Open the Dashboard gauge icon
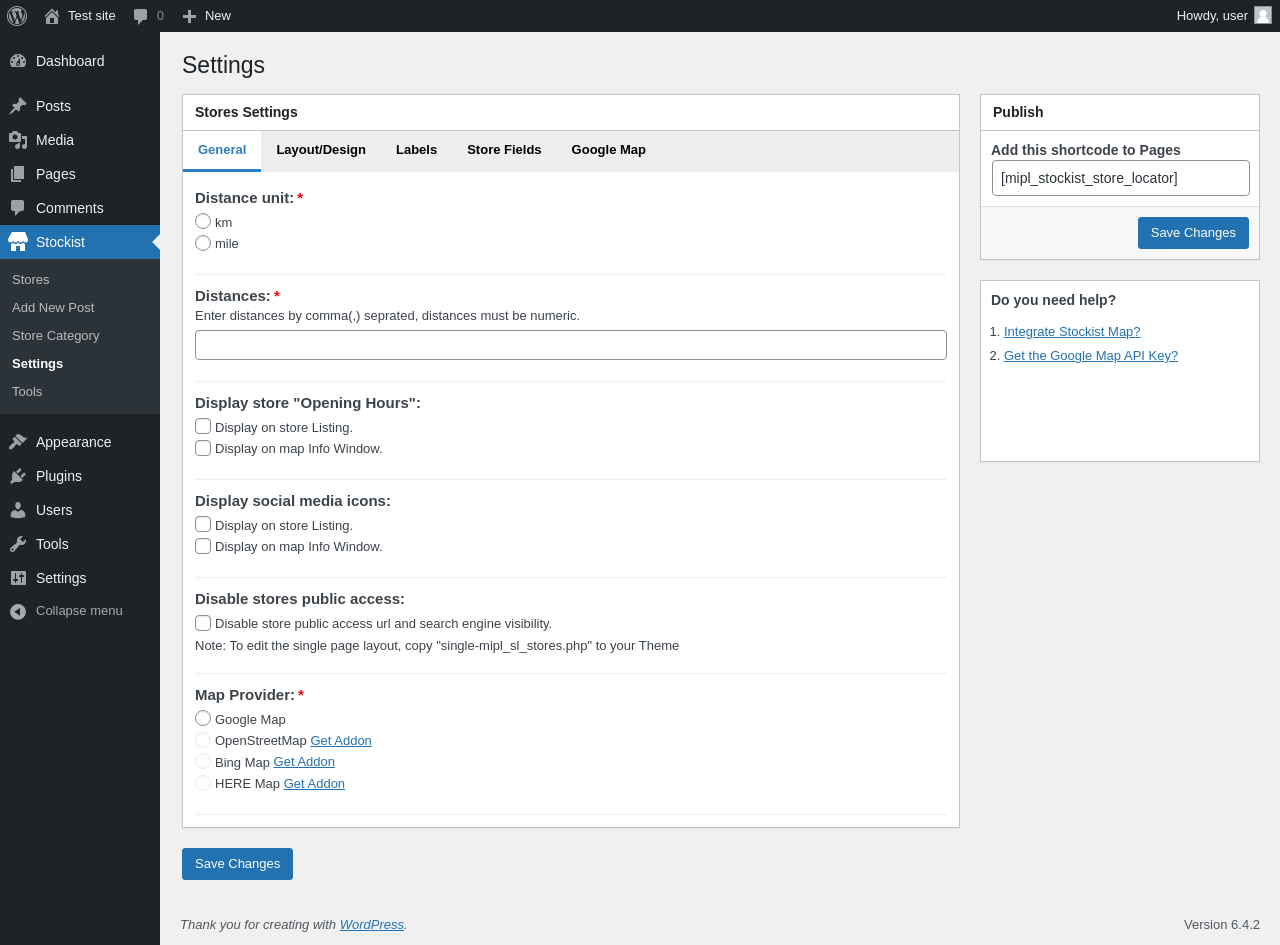The image size is (1280, 945). tap(18, 61)
